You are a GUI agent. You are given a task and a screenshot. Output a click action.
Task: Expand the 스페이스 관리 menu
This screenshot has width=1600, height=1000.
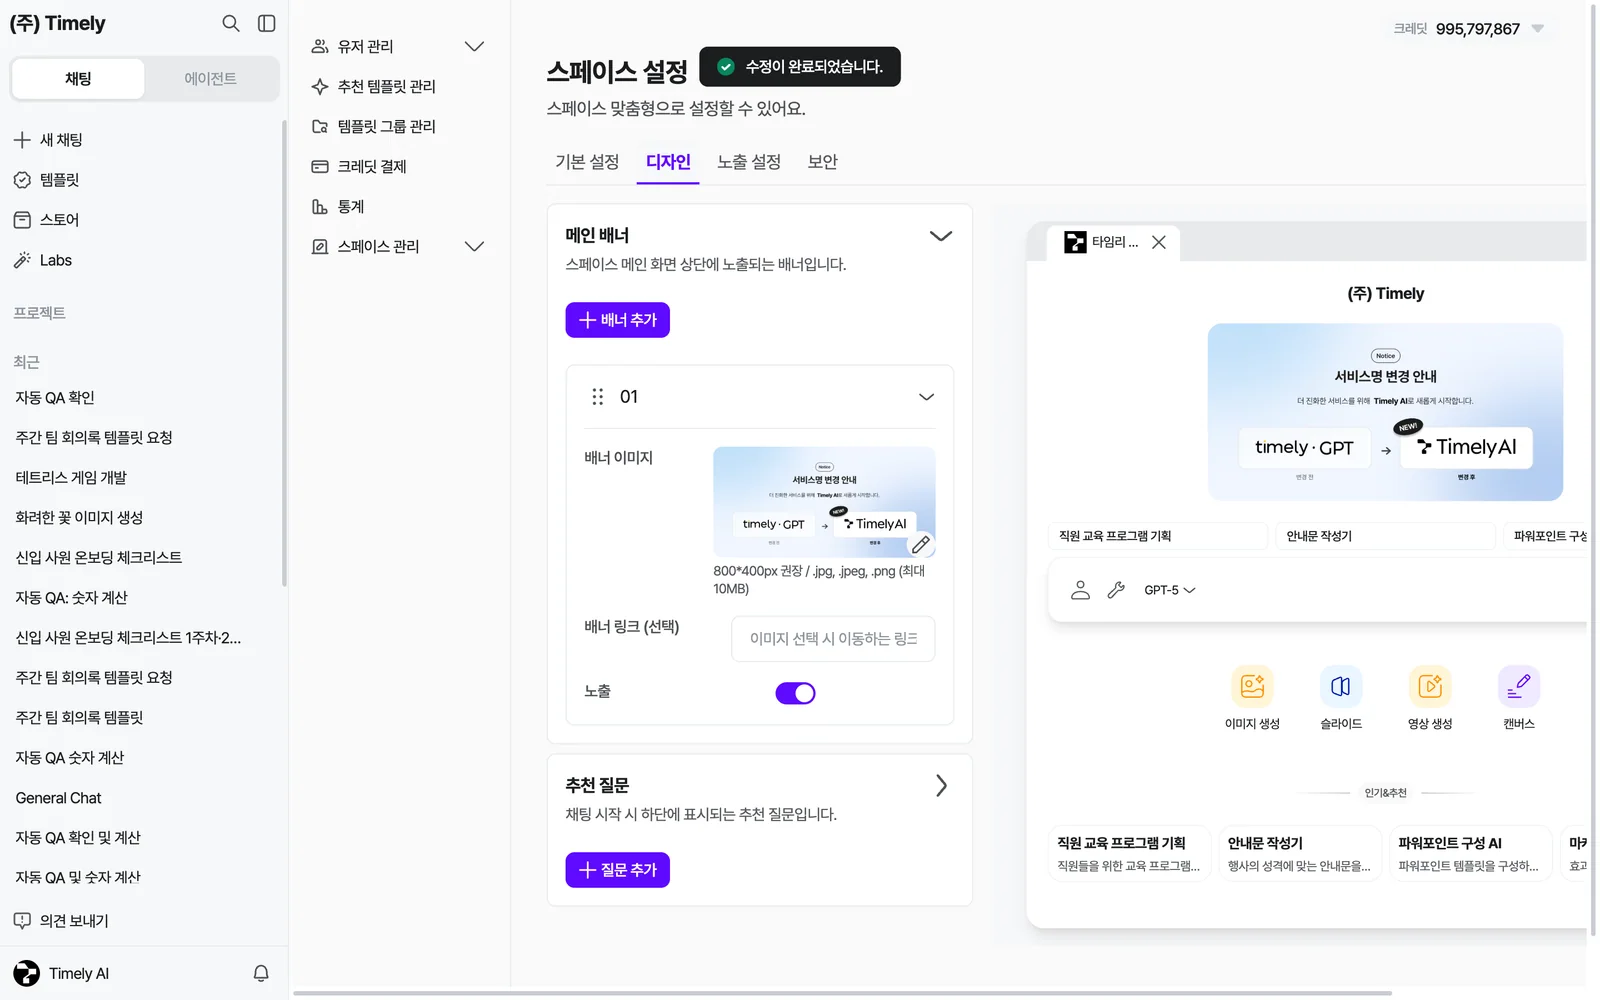coord(475,247)
